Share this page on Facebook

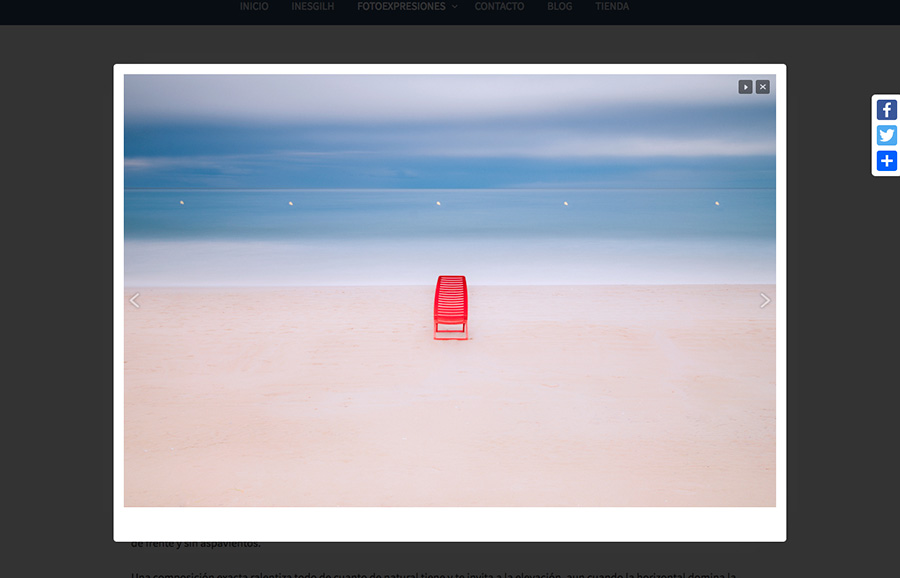pos(886,111)
